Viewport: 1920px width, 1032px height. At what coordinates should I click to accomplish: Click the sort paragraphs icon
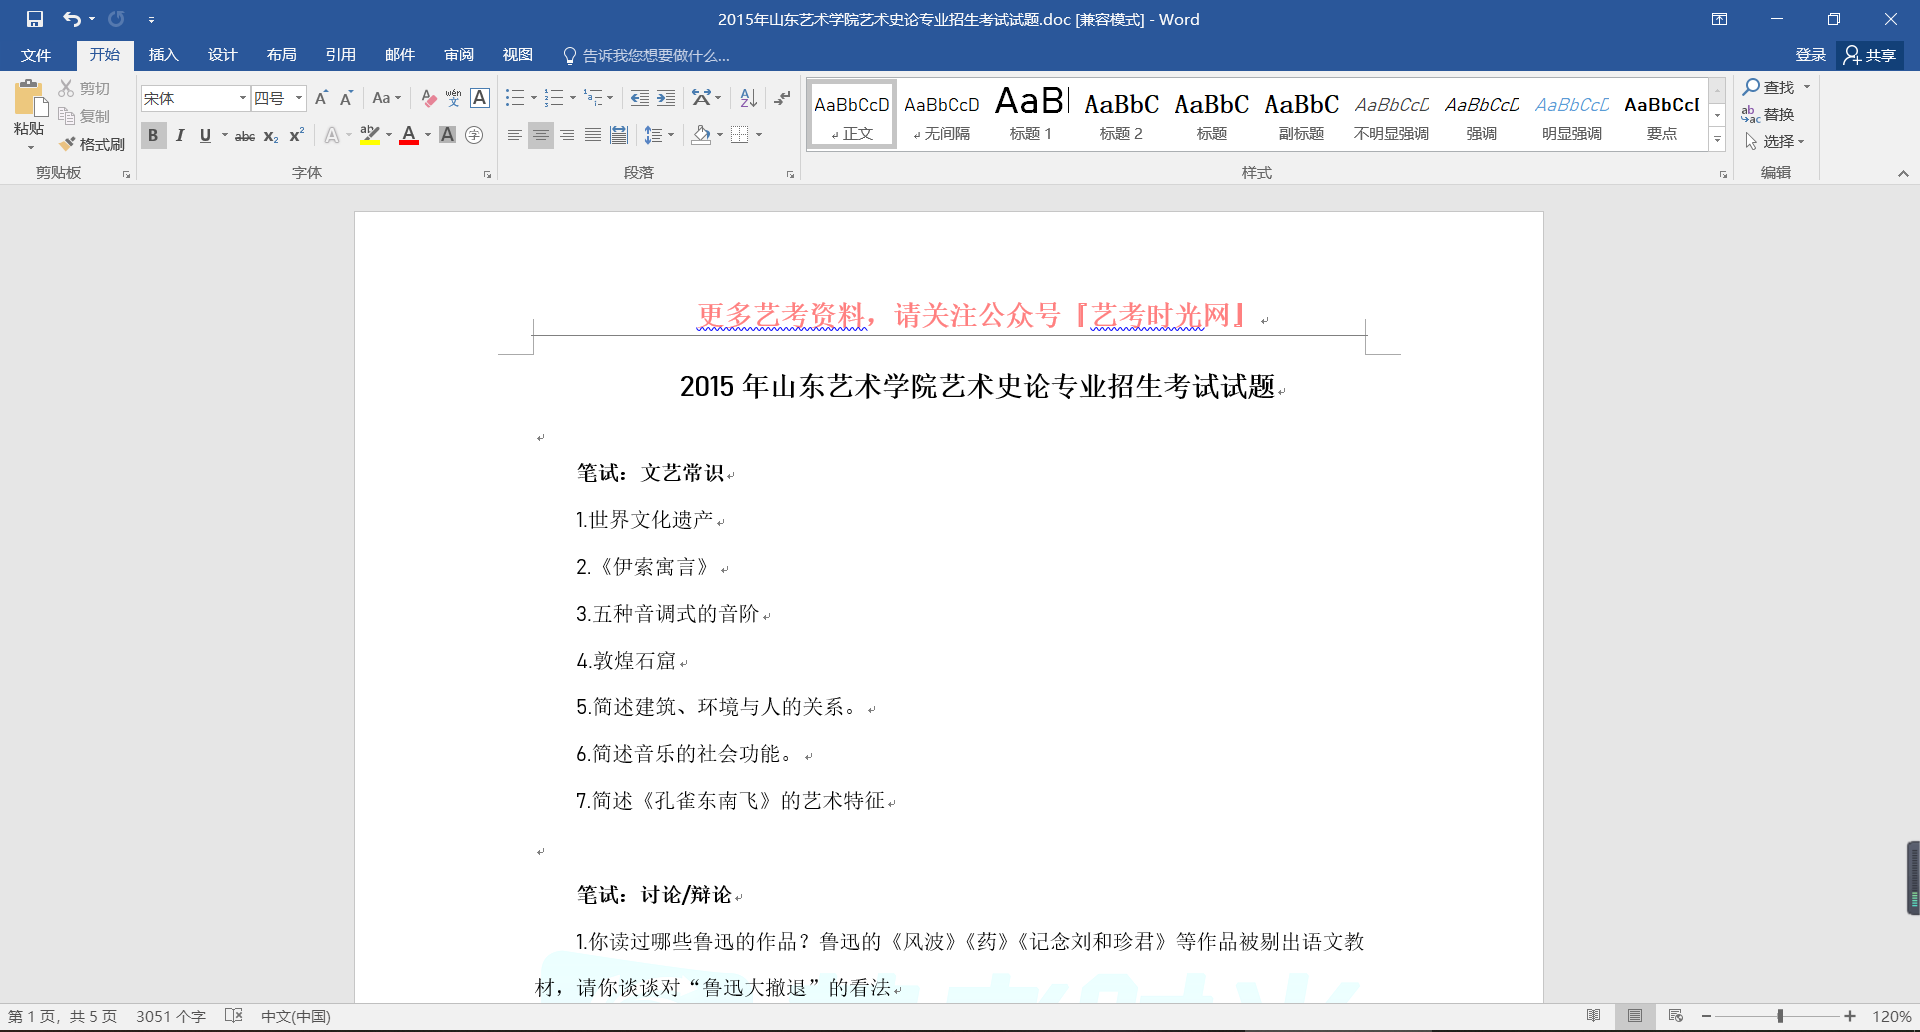pos(748,98)
